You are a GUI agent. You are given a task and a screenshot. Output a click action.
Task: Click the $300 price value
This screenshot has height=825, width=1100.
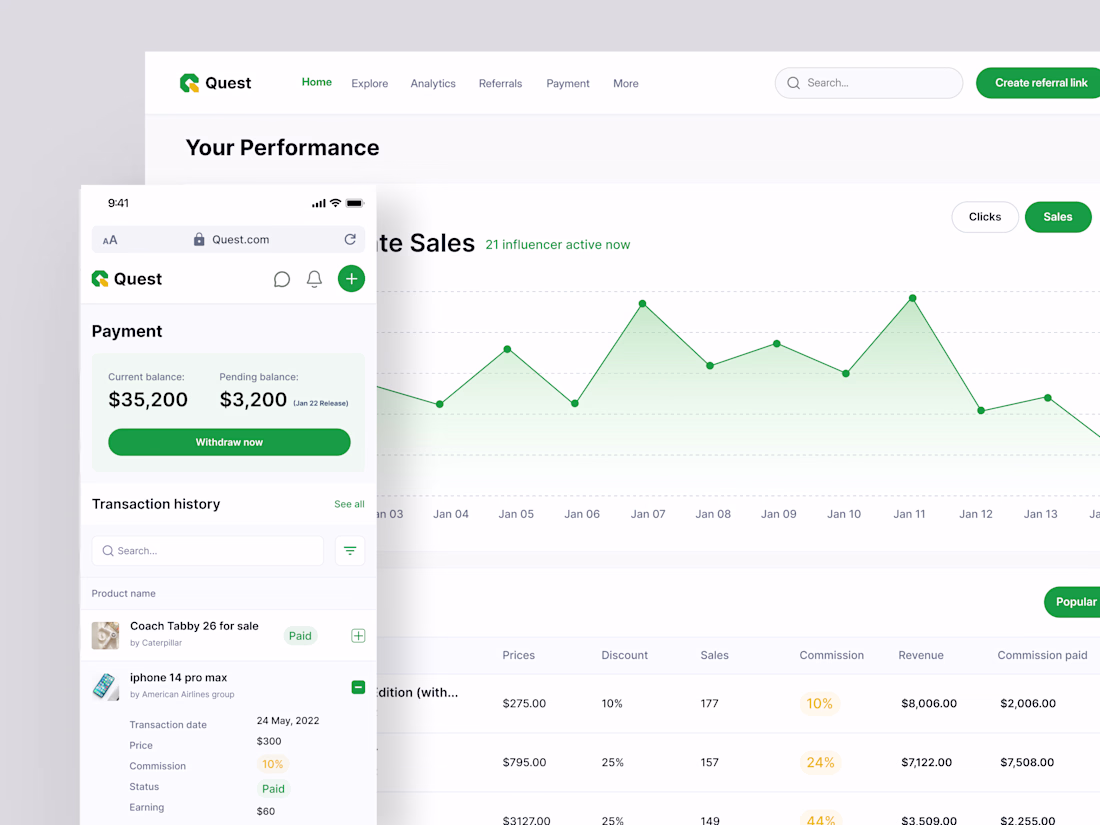pos(269,741)
